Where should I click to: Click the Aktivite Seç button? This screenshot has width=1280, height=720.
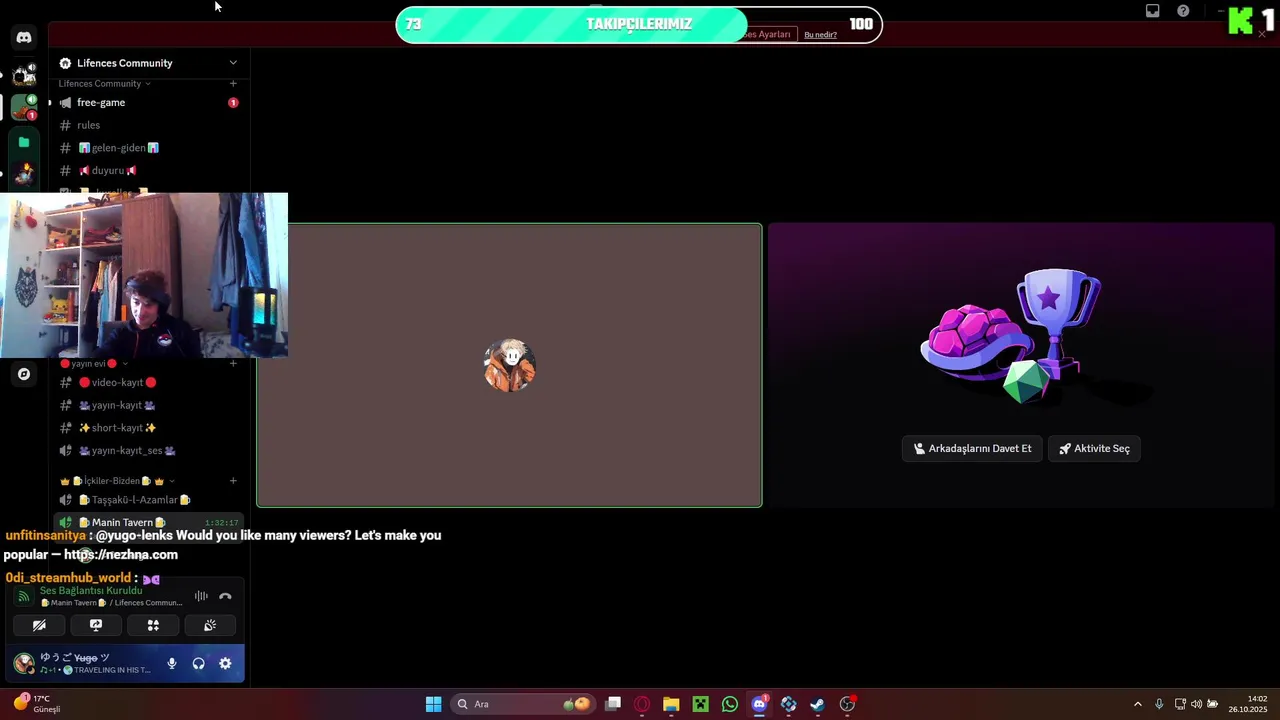click(x=1094, y=449)
